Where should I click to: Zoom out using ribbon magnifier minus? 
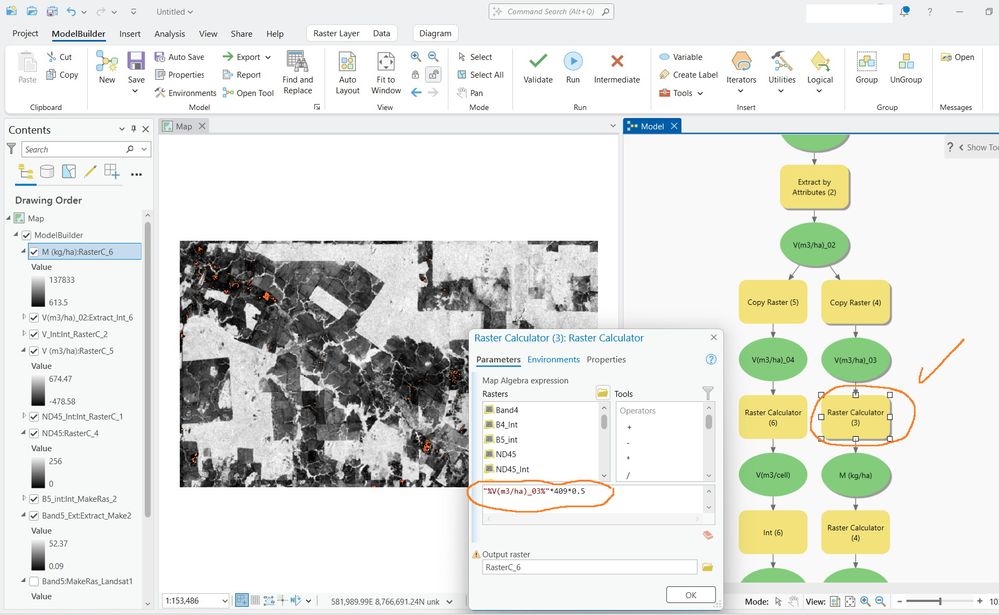433,57
